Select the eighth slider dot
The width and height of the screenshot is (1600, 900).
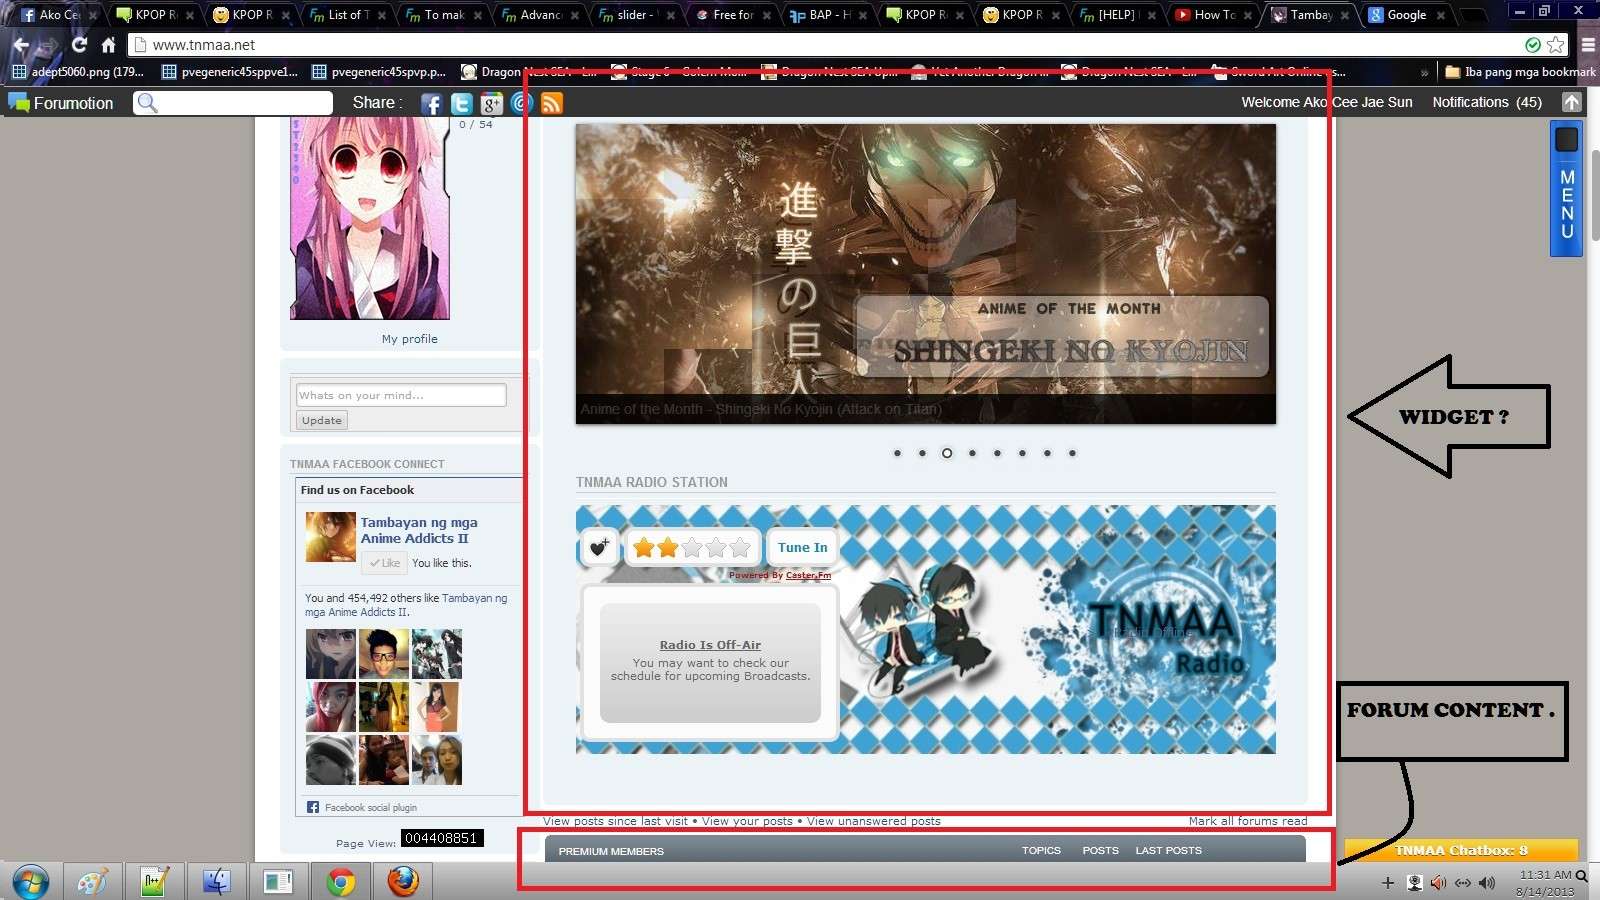[x=1072, y=453]
